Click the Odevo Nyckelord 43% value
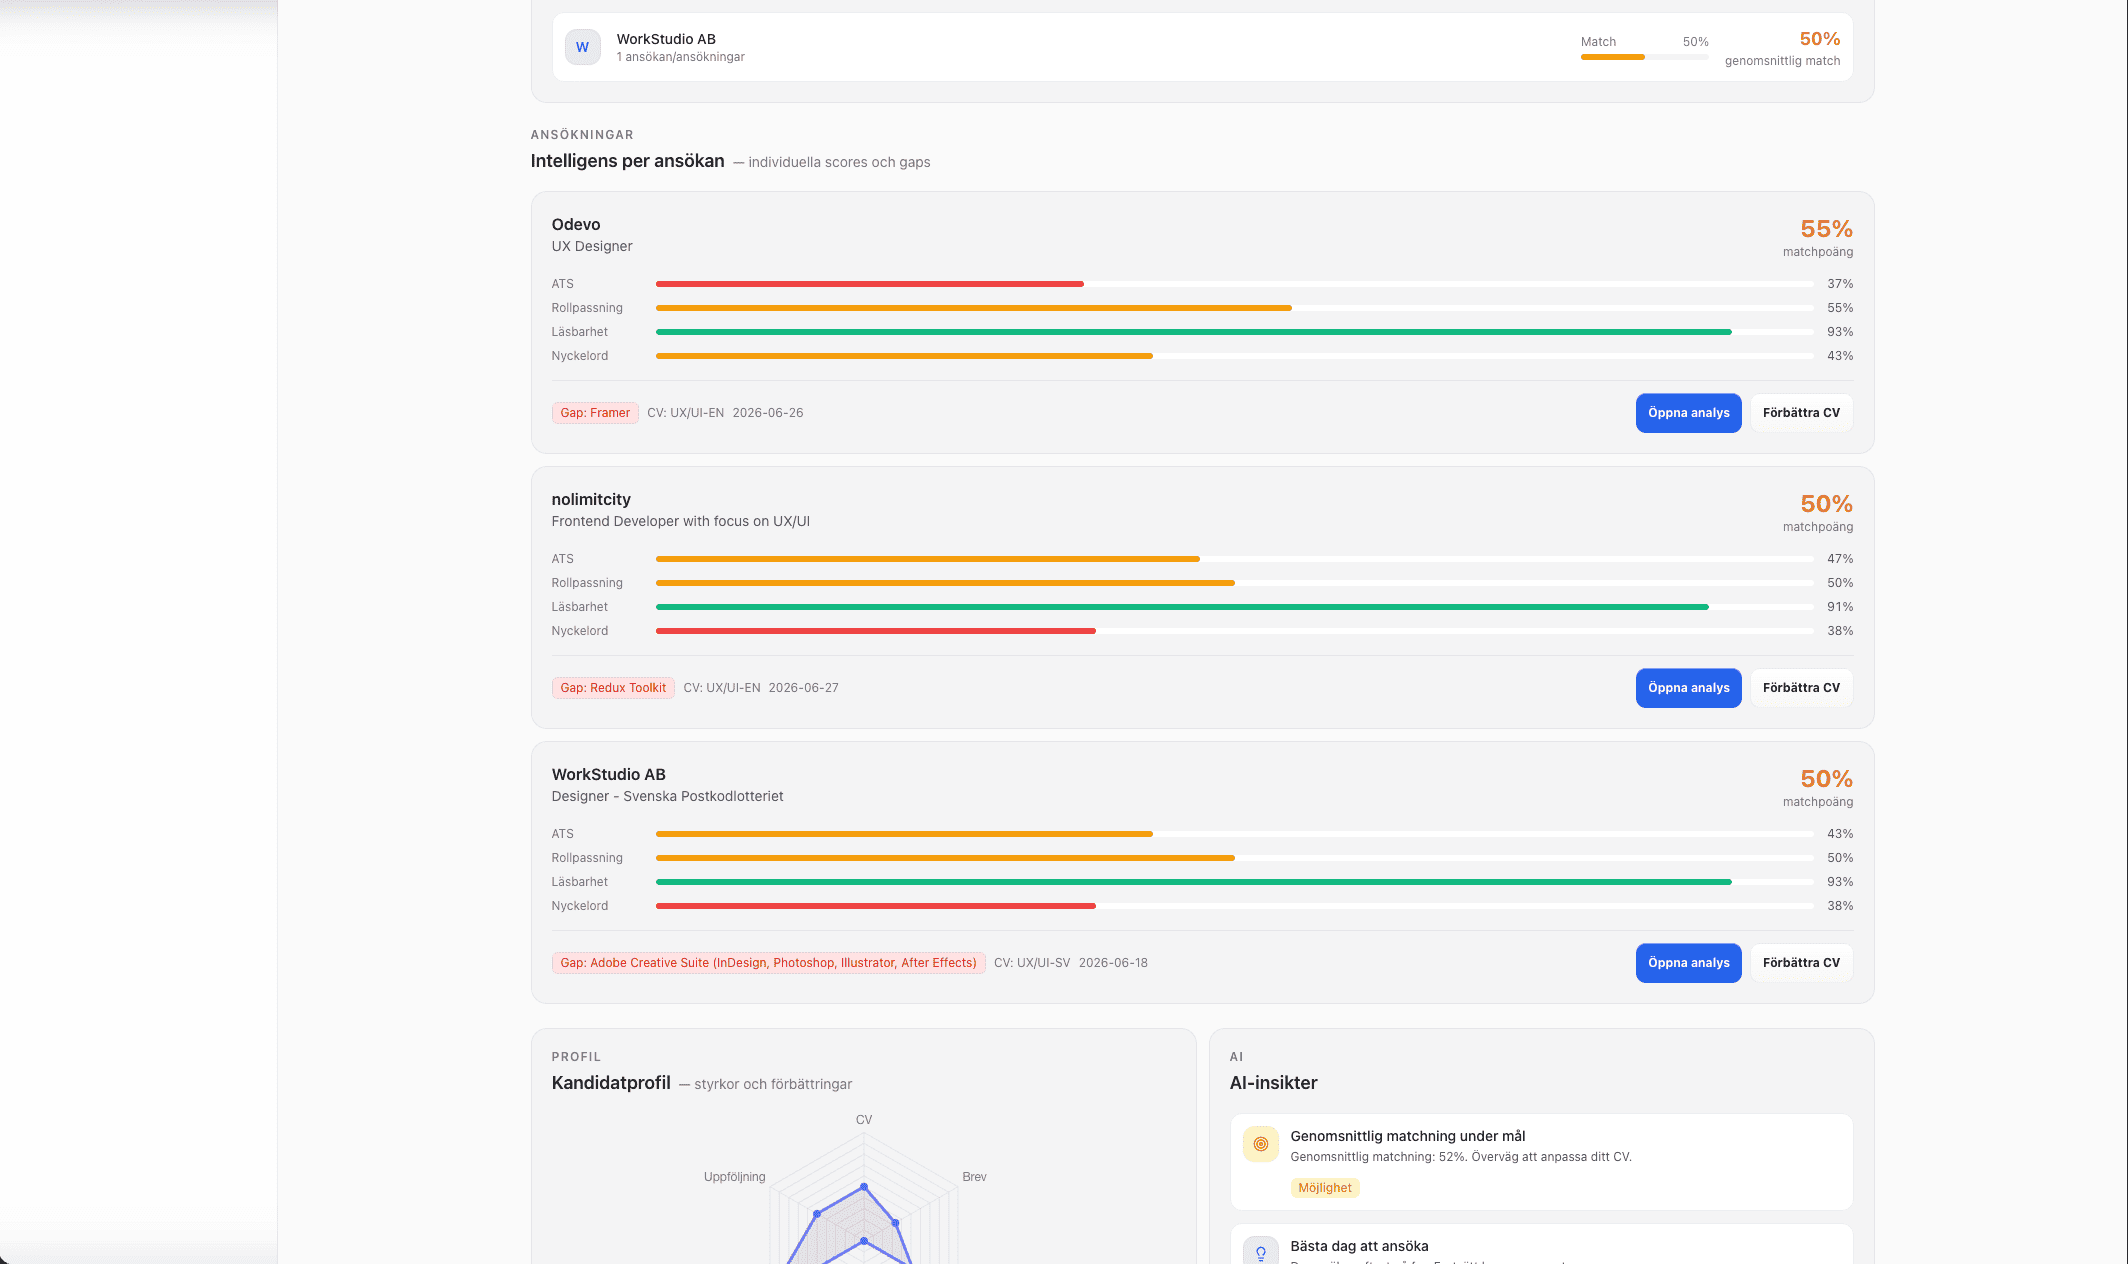Image resolution: width=2128 pixels, height=1264 pixels. (1839, 356)
